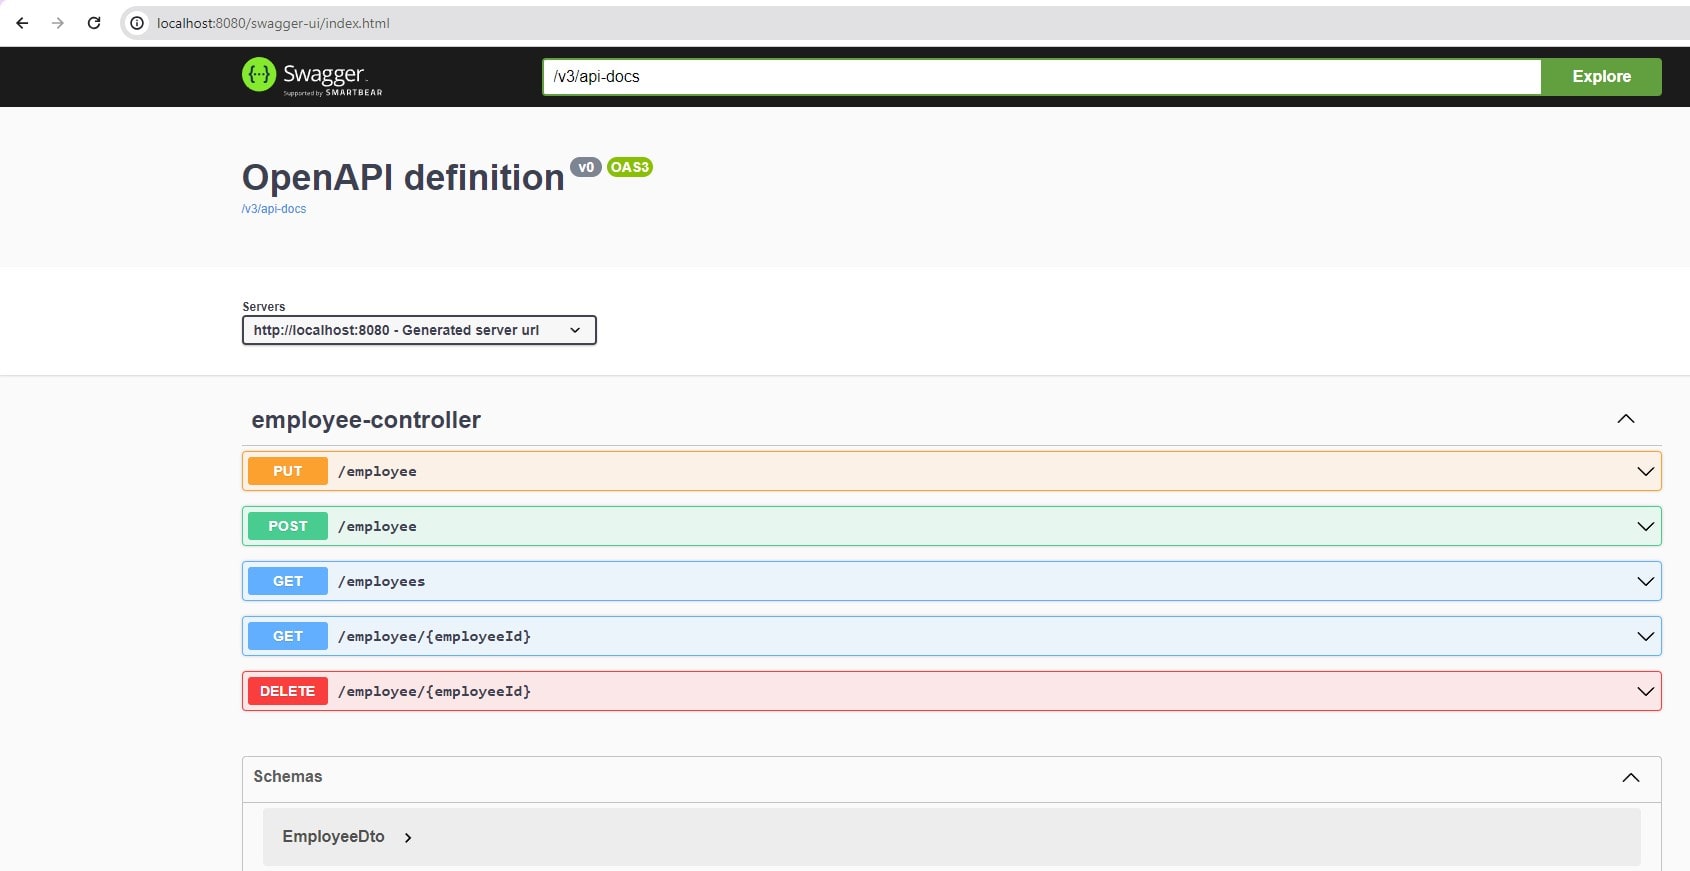Click the DELETE method badge

pos(288,691)
